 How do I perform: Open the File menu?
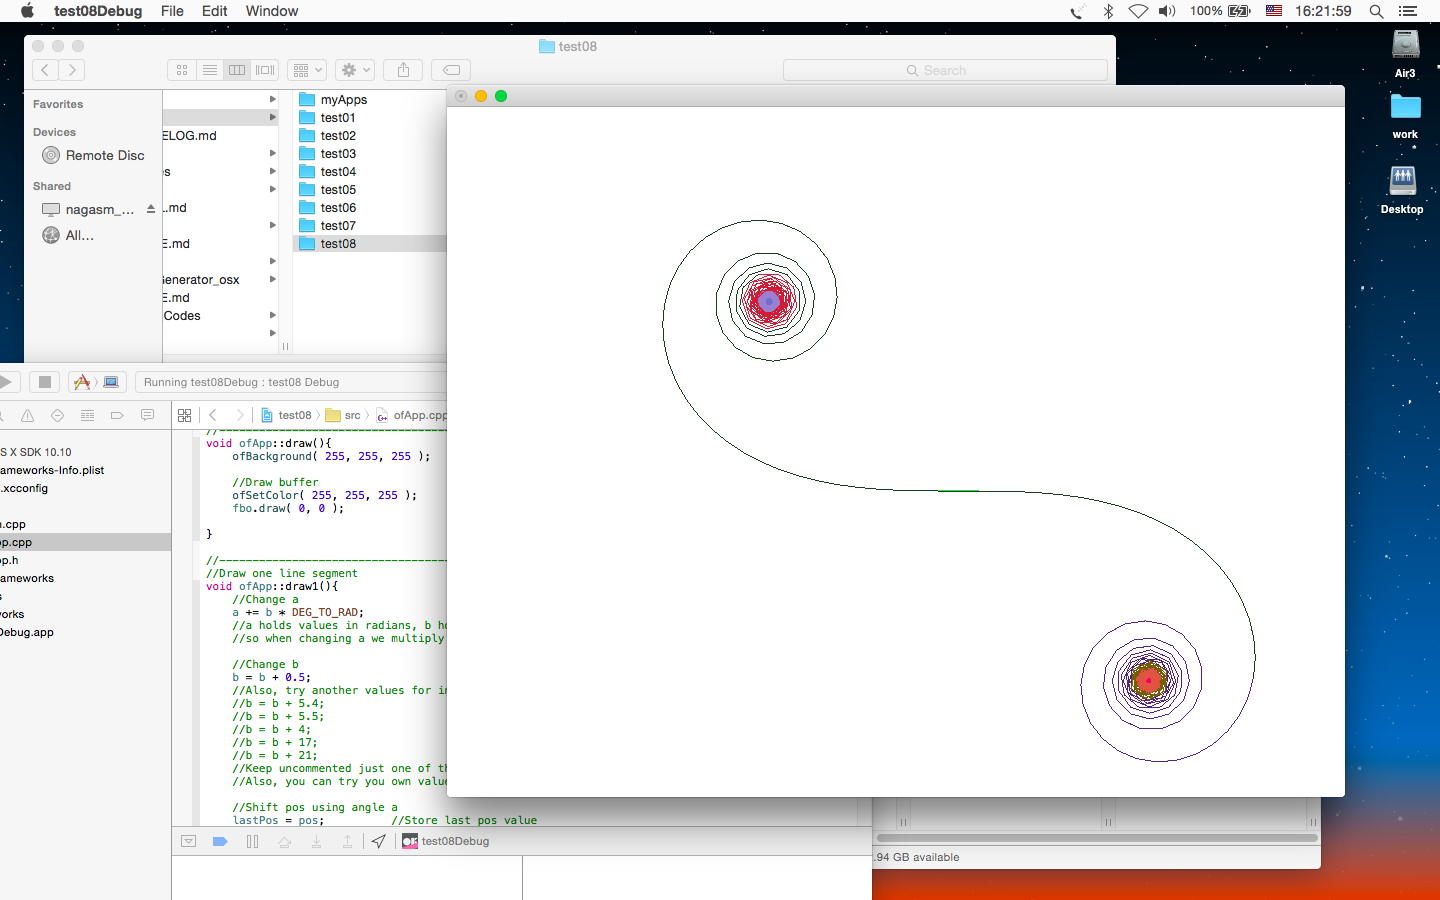pyautogui.click(x=172, y=11)
